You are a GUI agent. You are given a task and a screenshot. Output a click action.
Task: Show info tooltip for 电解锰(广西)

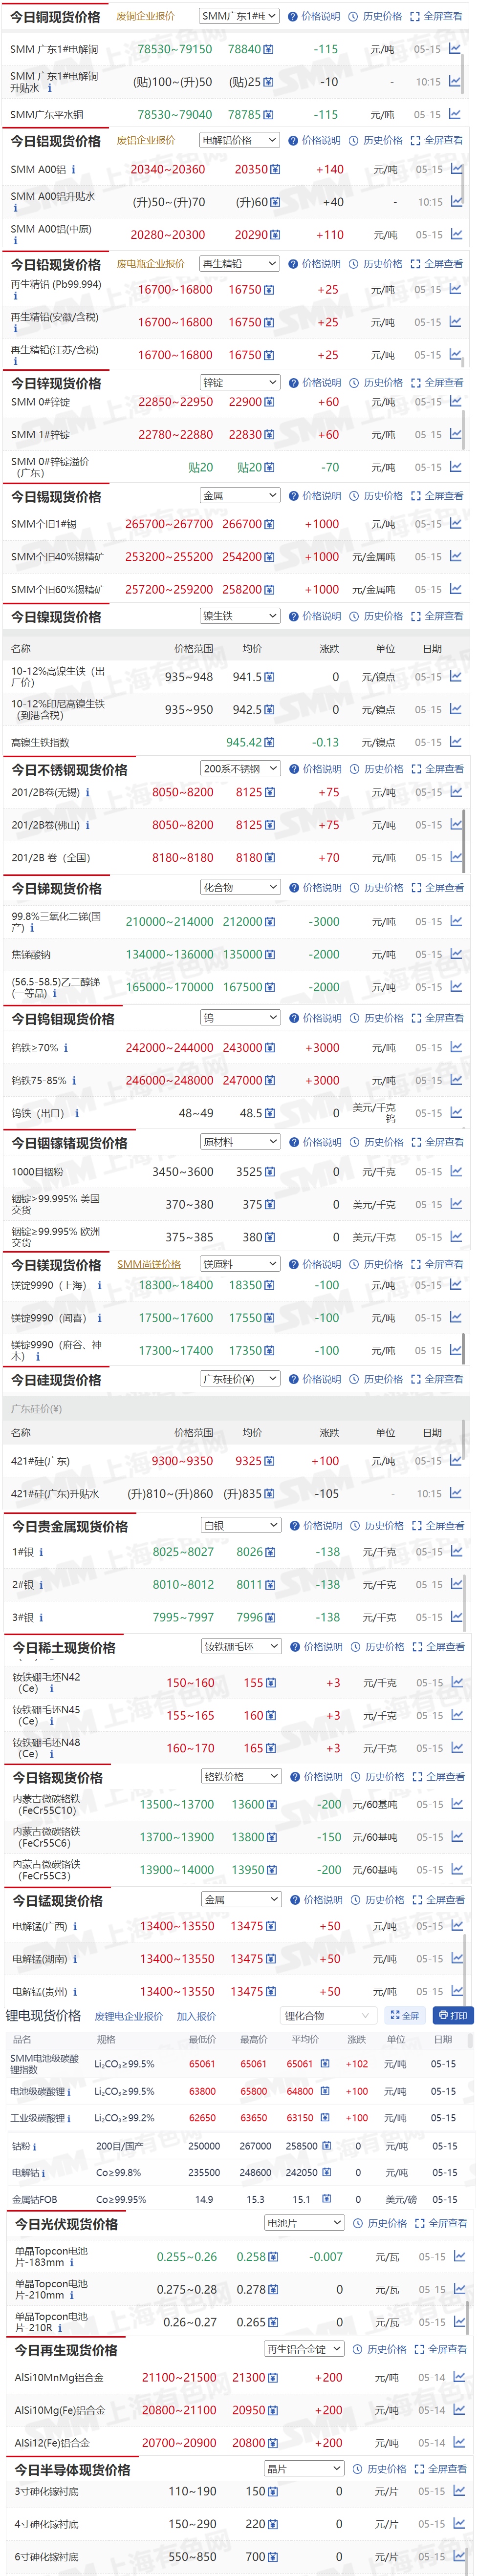pos(75,1926)
